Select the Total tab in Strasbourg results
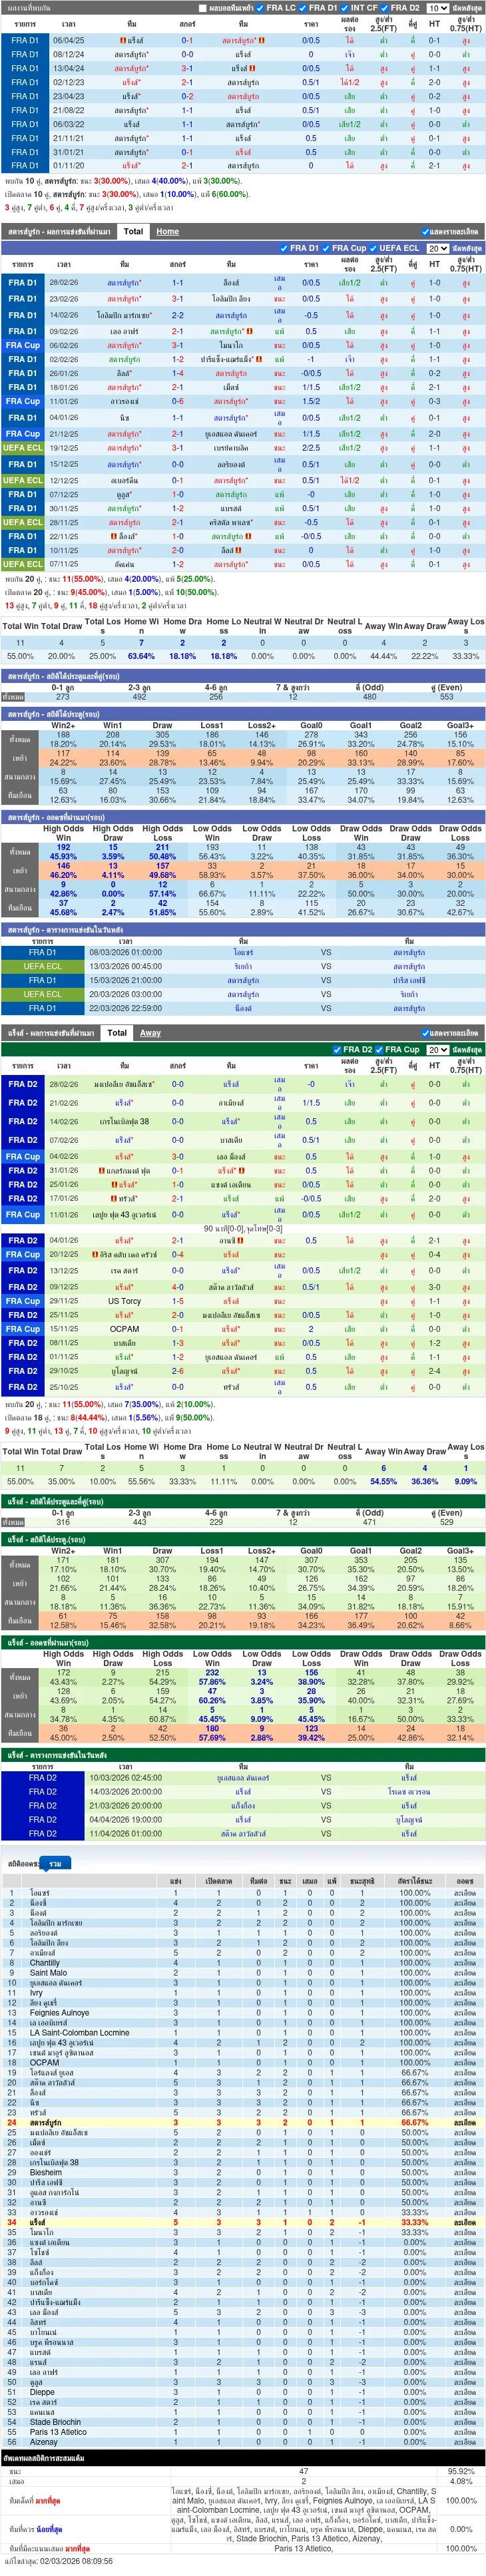Screen dimensions: 486x2576 click(x=133, y=231)
